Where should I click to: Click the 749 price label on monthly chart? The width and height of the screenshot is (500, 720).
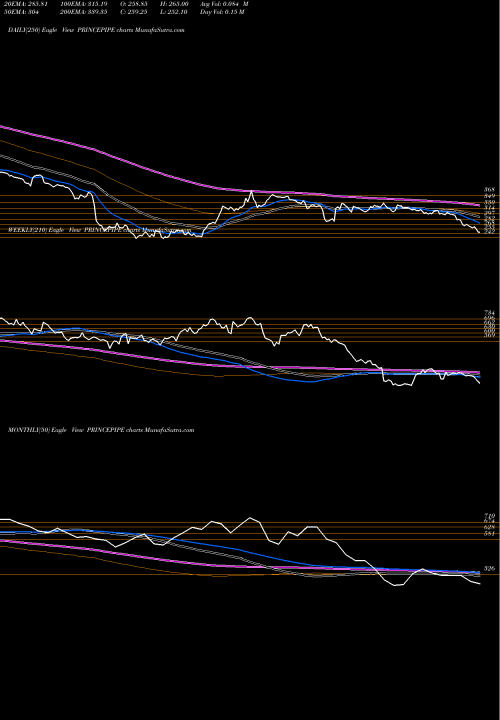[489, 516]
